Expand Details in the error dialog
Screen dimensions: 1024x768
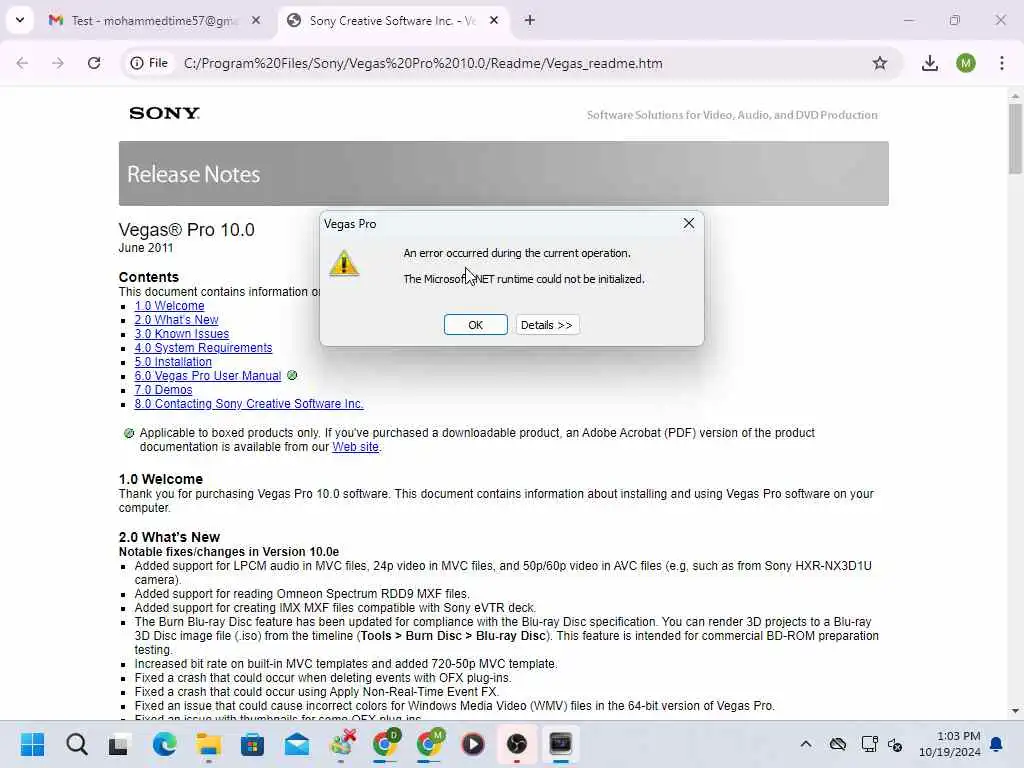pyautogui.click(x=547, y=325)
